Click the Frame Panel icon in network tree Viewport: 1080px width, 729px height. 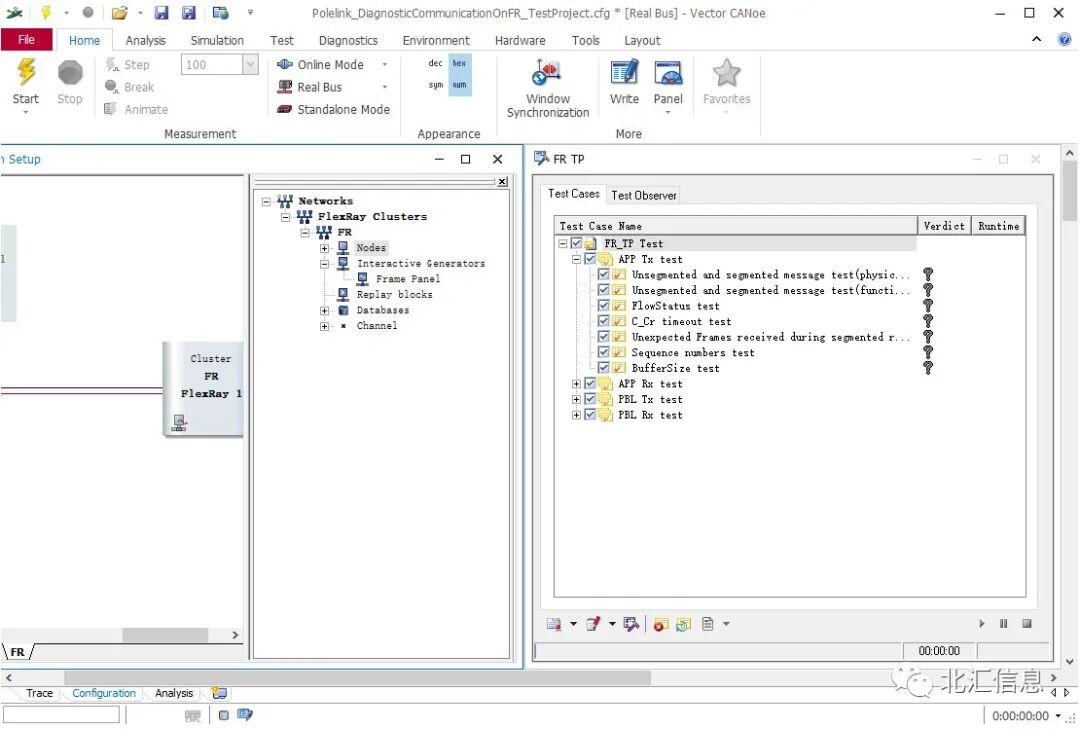pos(362,278)
